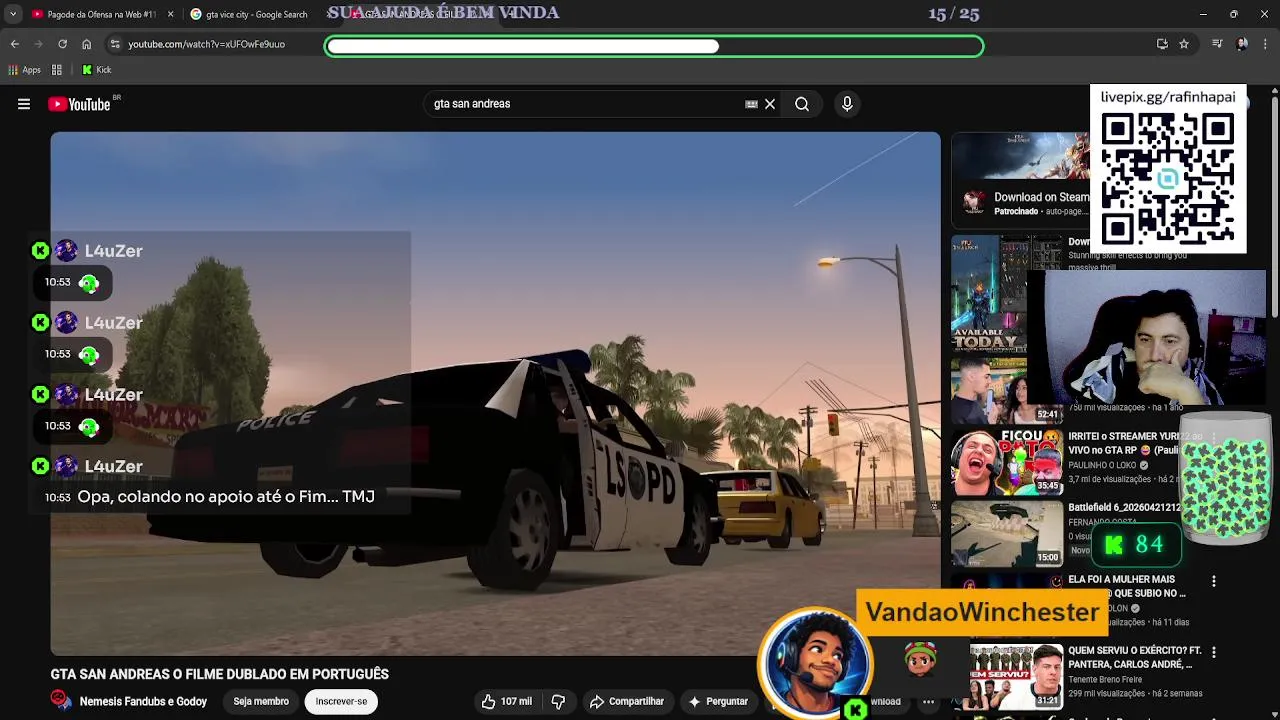Expand the Chrome tab search dropdown arrow
The width and height of the screenshot is (1280, 720).
click(12, 14)
